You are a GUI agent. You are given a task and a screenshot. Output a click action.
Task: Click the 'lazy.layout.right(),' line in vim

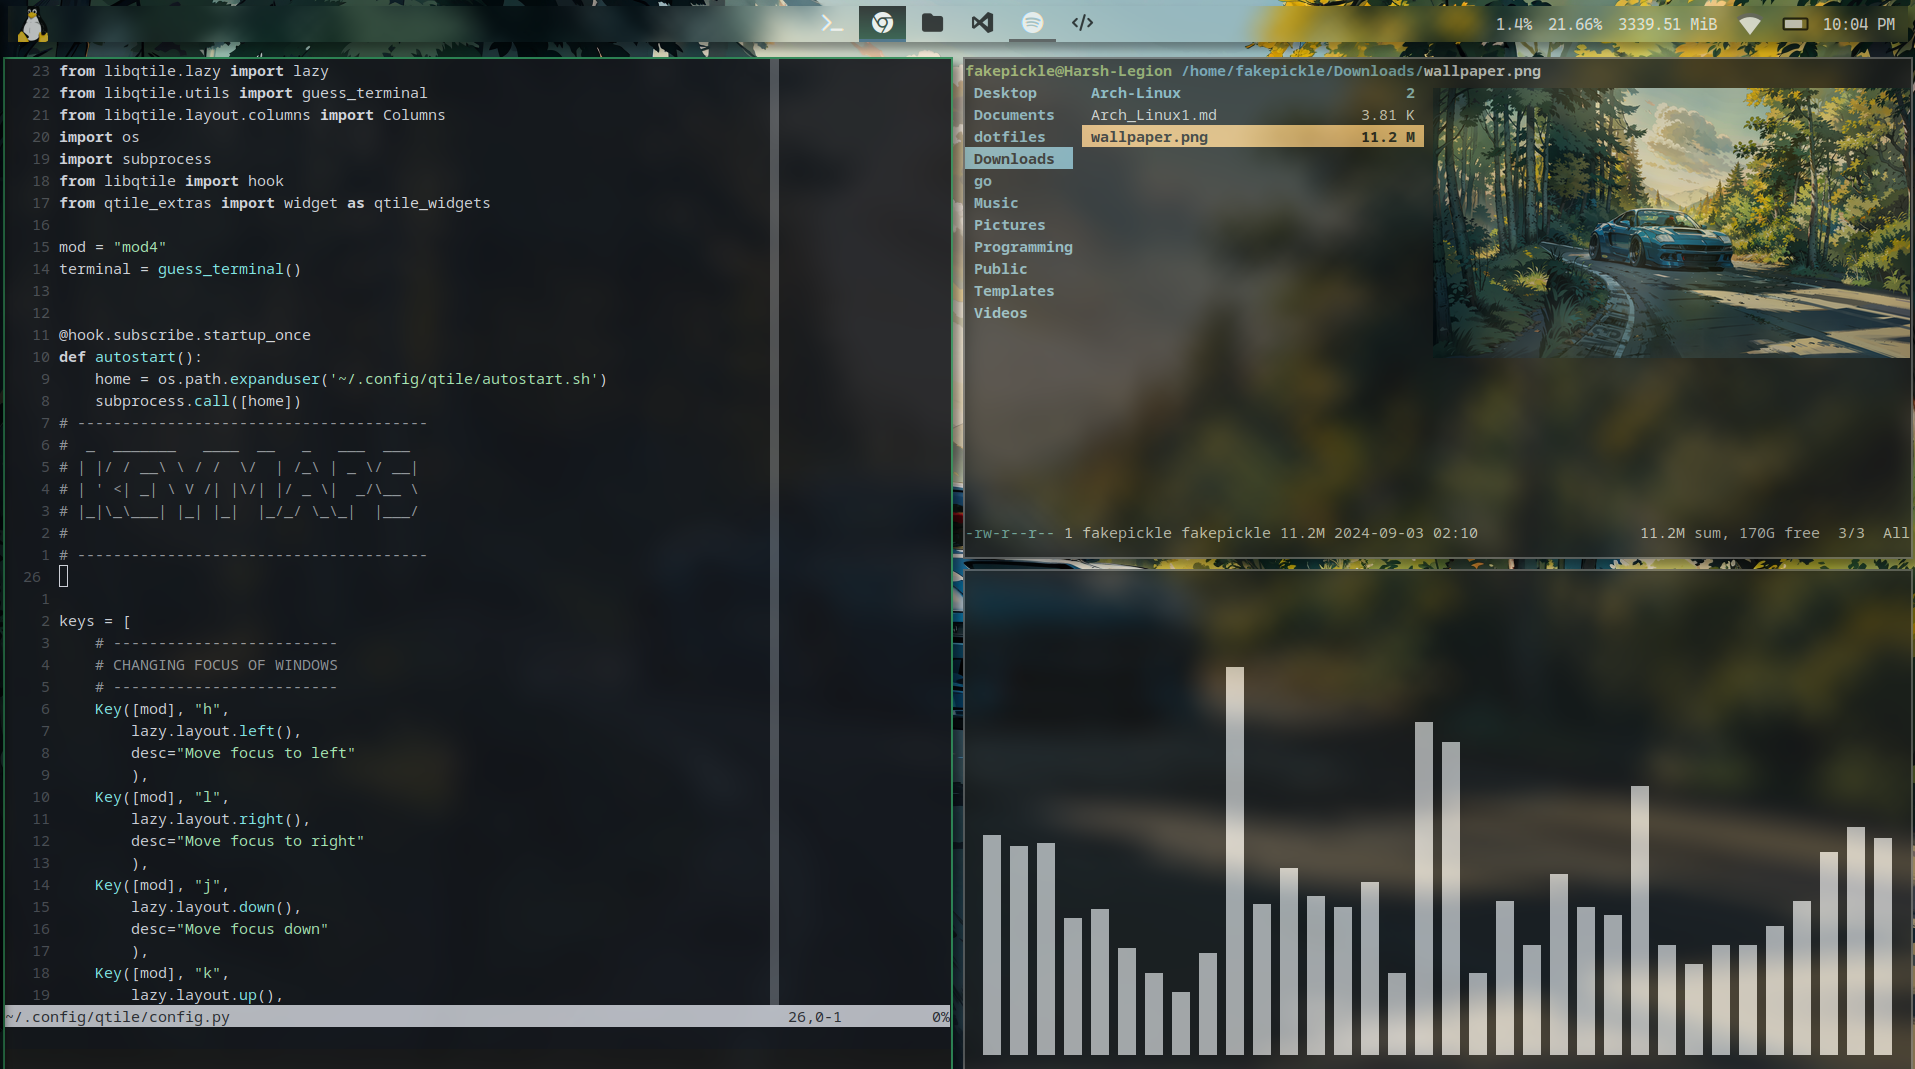[x=221, y=819]
